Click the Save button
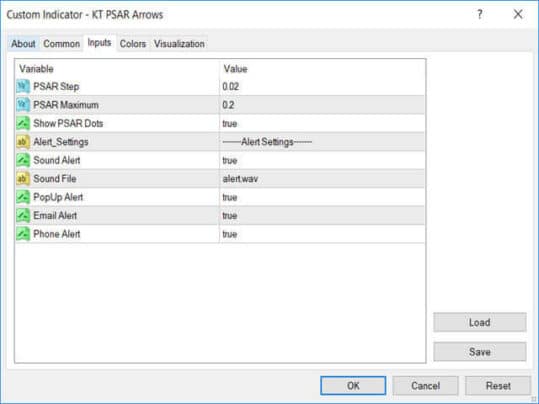Screen dimensions: 539x404 [480, 351]
